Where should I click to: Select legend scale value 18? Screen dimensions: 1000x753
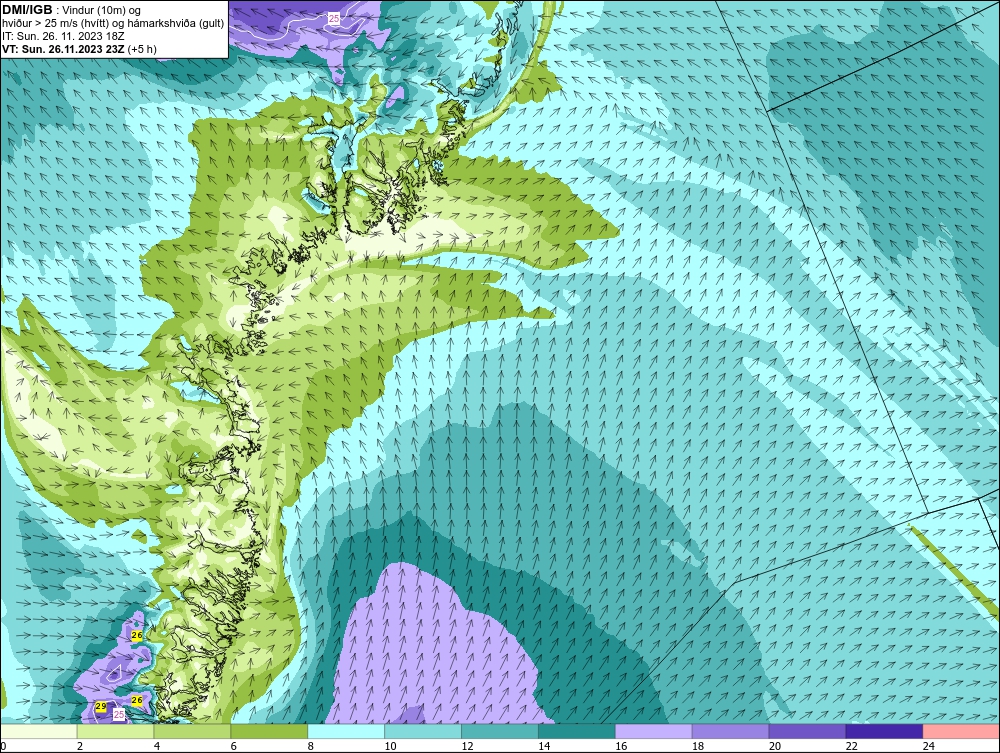tap(698, 746)
